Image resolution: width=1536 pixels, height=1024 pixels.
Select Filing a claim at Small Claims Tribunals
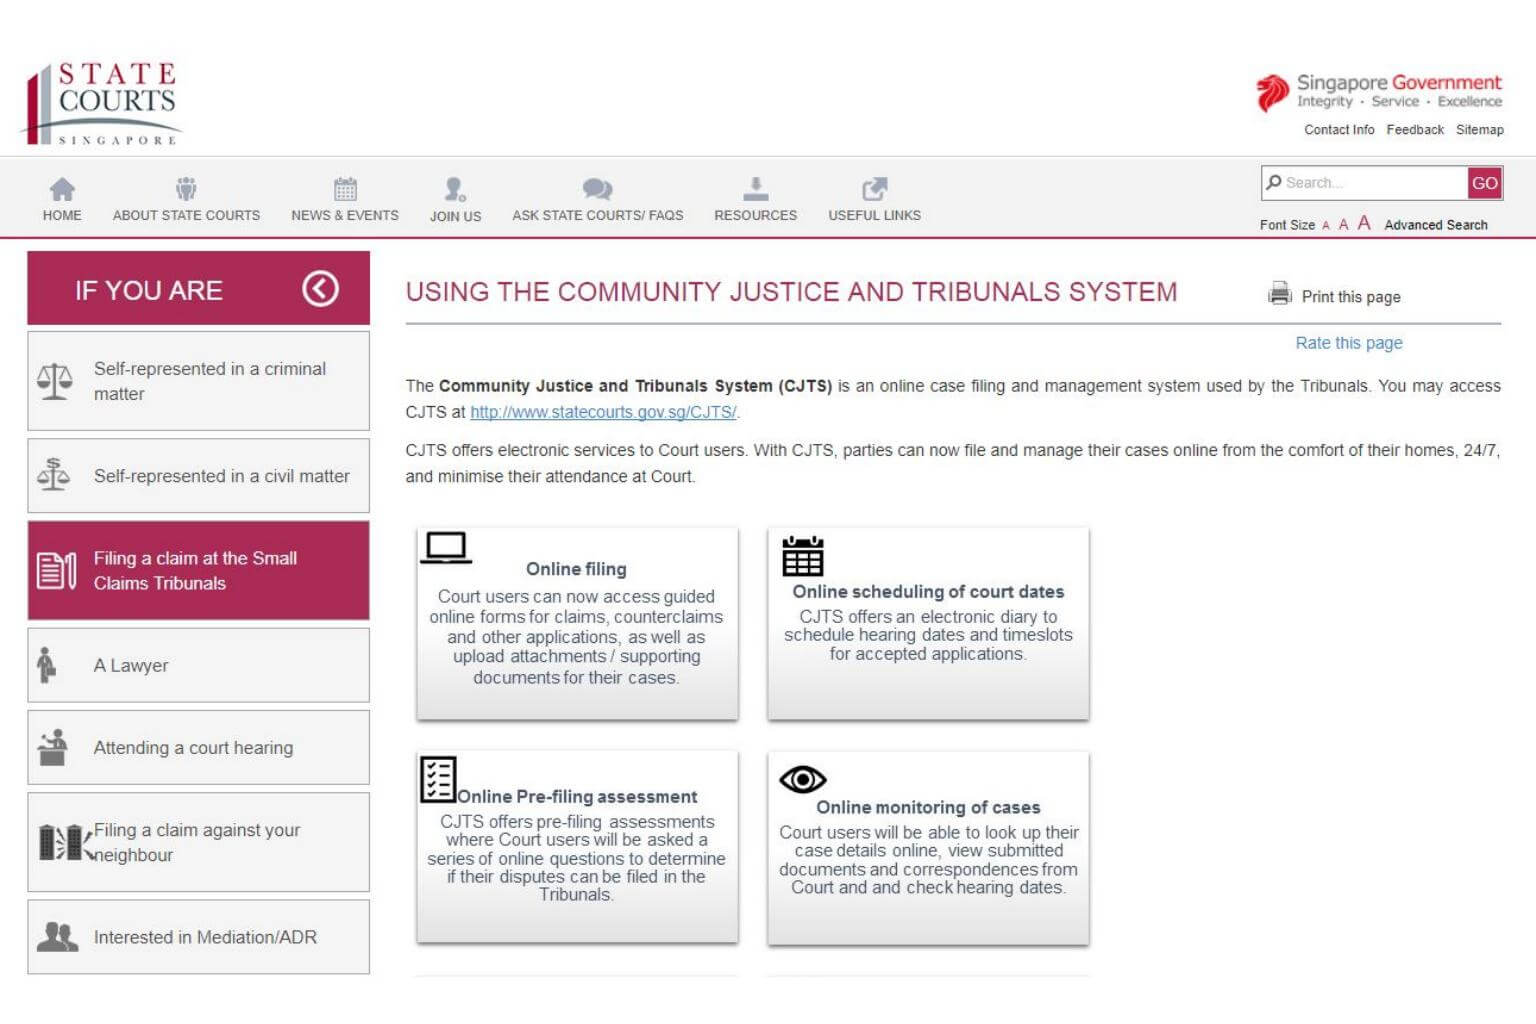(198, 570)
